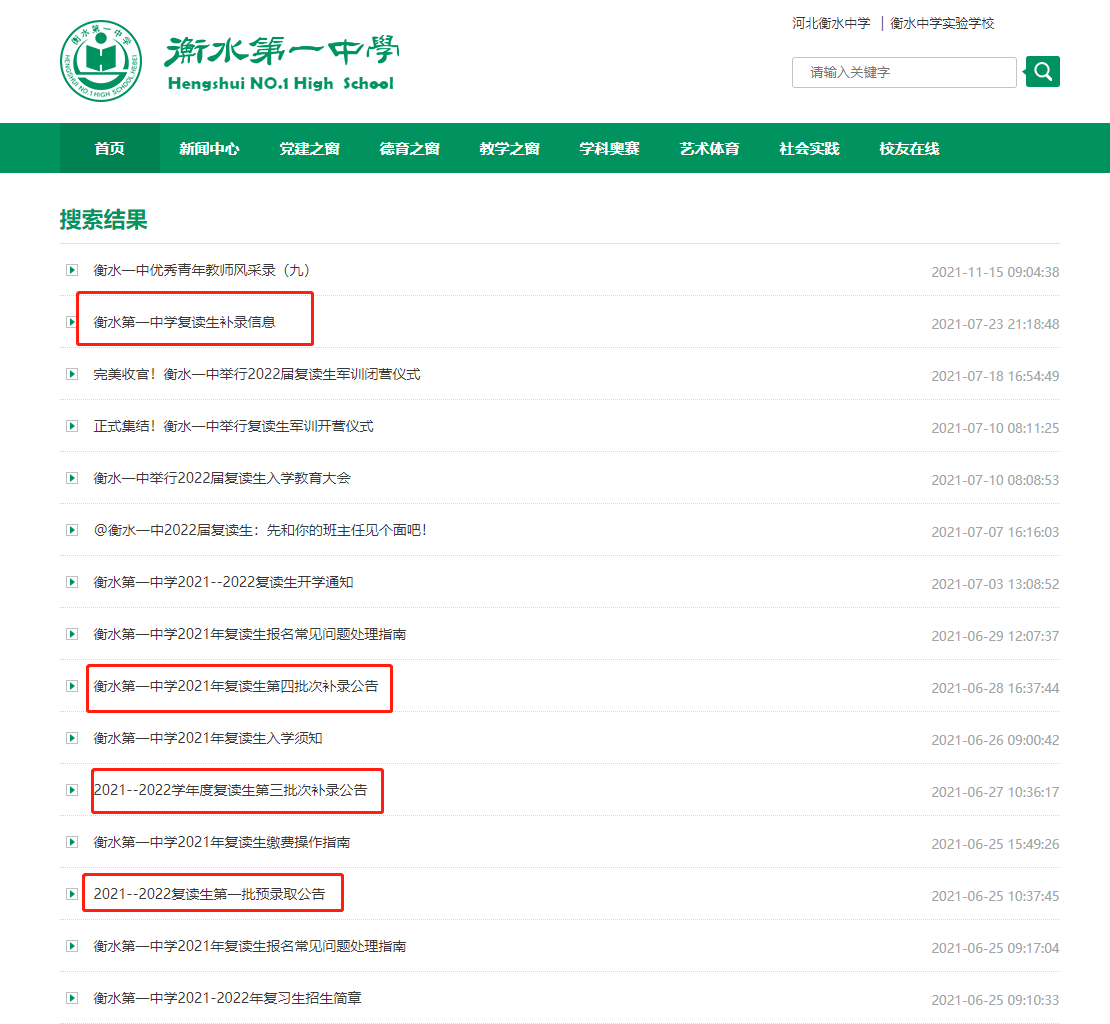Click arrow icon beside 复读生缴费操作指南
This screenshot has height=1024, width=1110.
(71, 842)
